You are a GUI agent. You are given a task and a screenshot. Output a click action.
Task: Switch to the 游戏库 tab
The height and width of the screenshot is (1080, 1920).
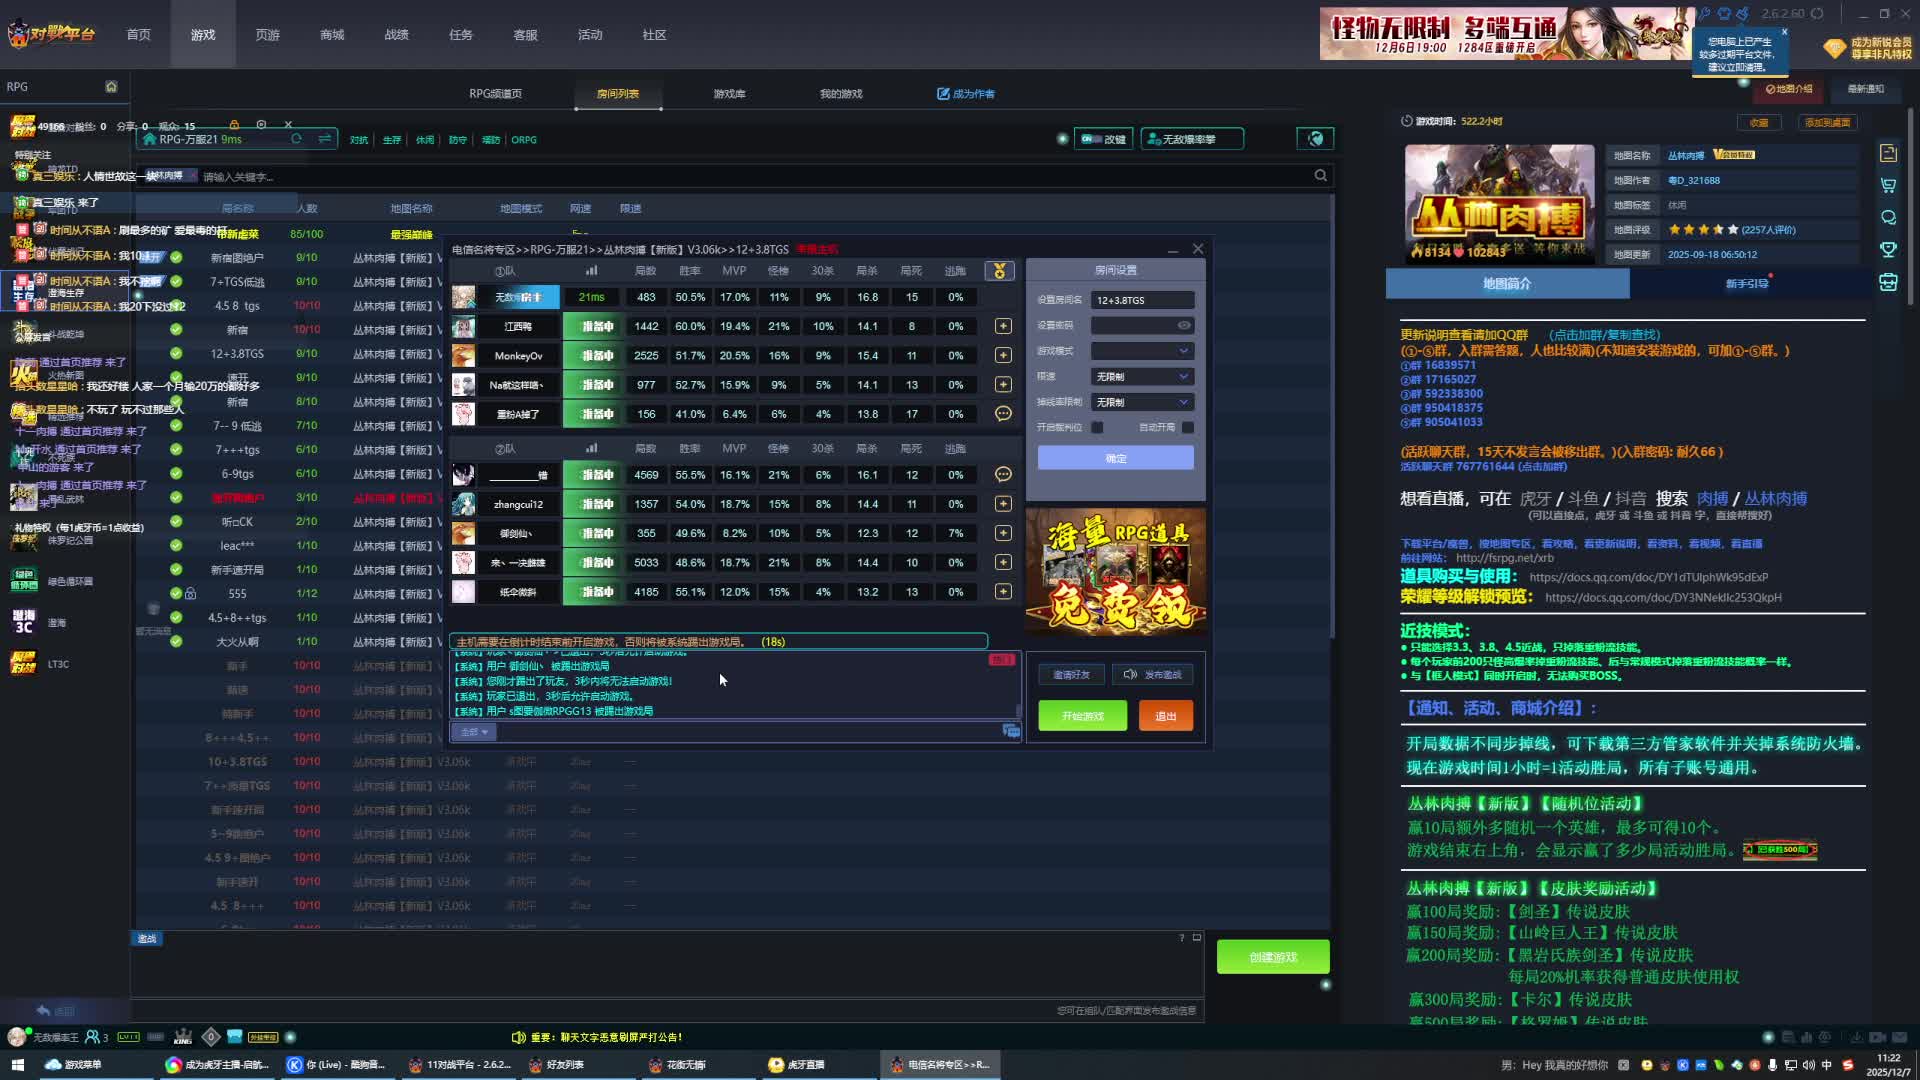pyautogui.click(x=729, y=94)
